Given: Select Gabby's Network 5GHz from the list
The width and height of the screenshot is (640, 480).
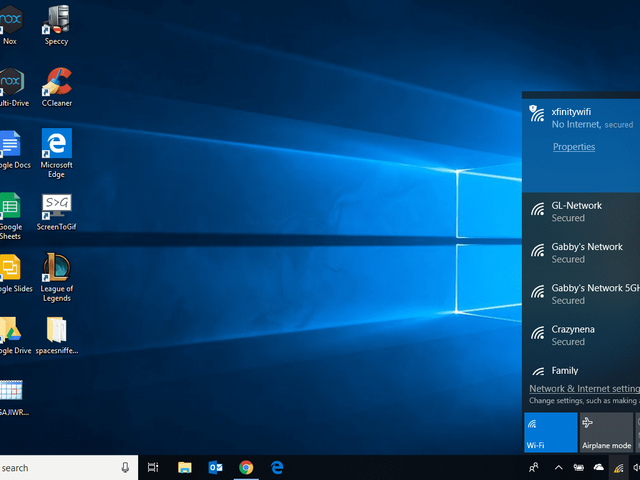Looking at the screenshot, I should tap(581, 293).
